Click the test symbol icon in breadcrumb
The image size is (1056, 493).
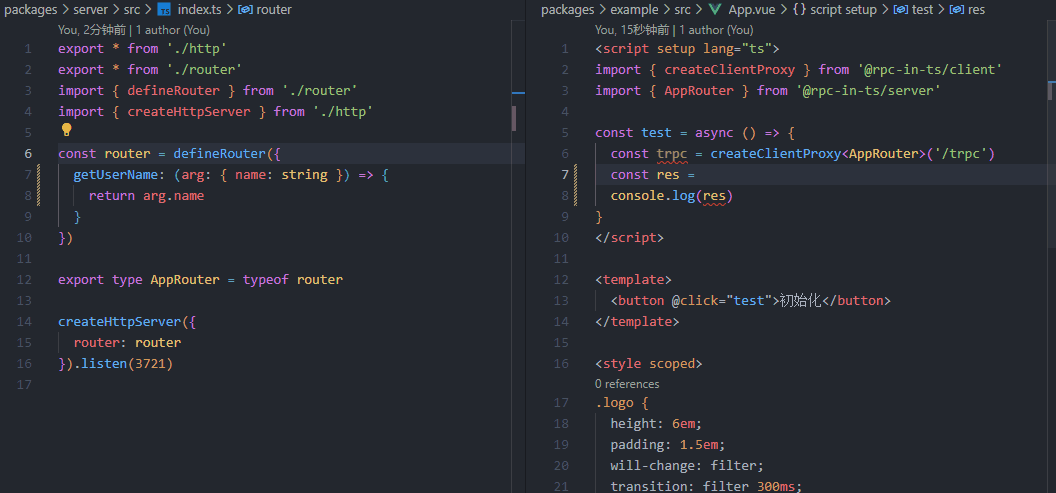click(900, 10)
